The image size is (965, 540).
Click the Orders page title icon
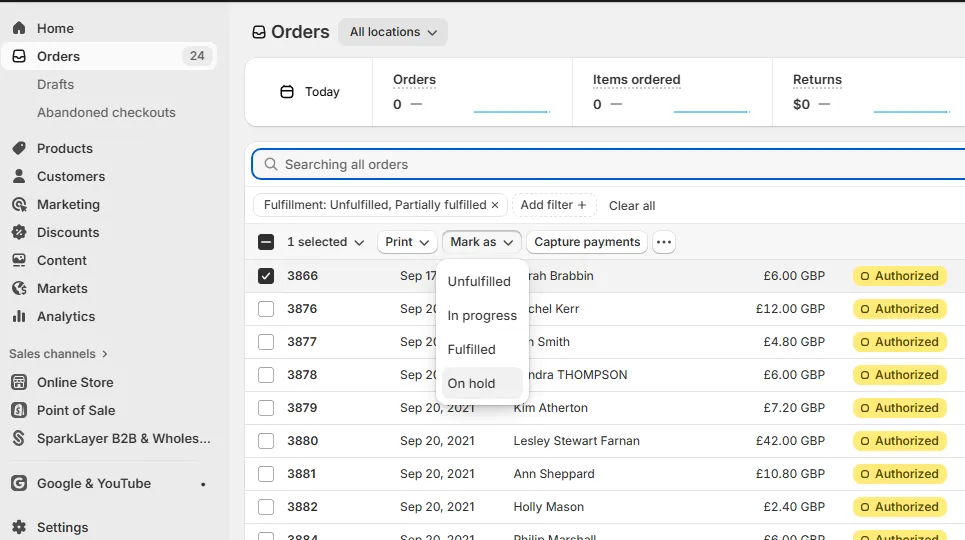[x=259, y=32]
